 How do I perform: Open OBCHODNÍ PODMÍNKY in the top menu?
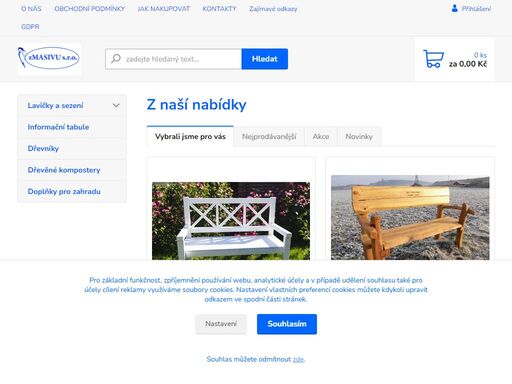[x=89, y=9]
